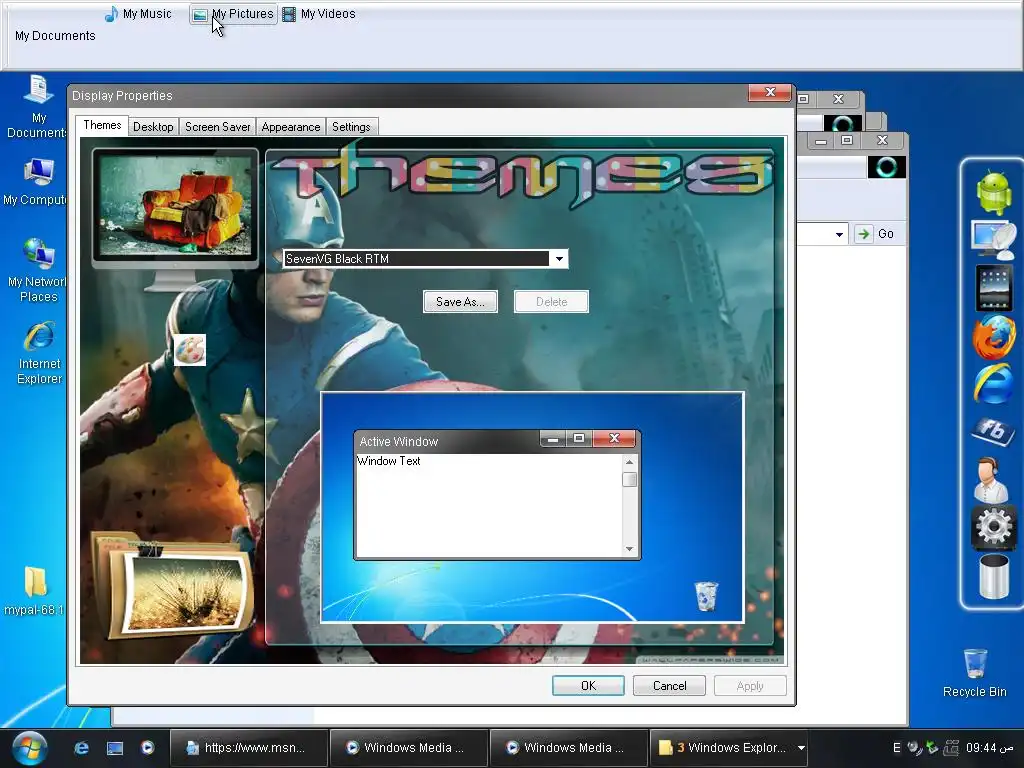Open the My Music toolbar shortcut
This screenshot has width=1024, height=768.
click(x=138, y=14)
